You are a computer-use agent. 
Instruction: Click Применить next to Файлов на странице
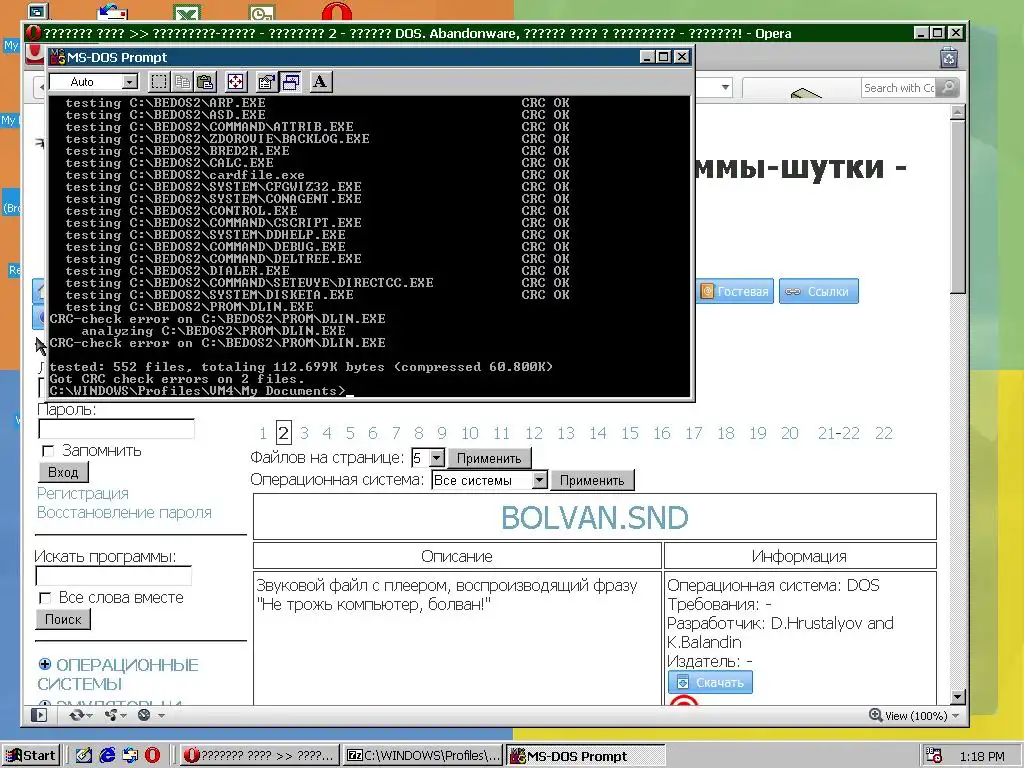coord(489,458)
